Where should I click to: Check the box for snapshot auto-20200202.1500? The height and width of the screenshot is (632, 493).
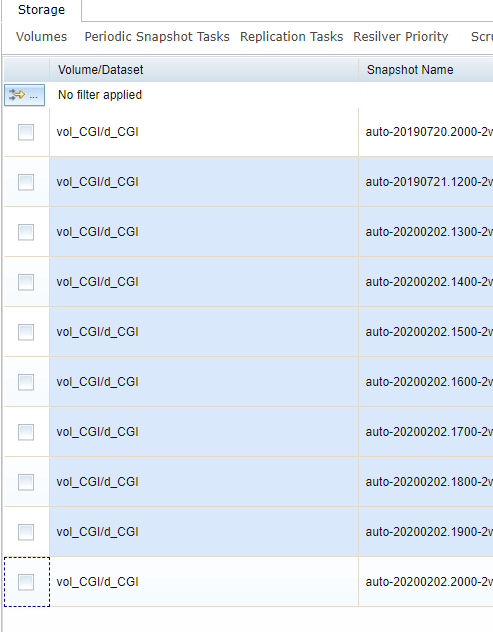(26, 332)
